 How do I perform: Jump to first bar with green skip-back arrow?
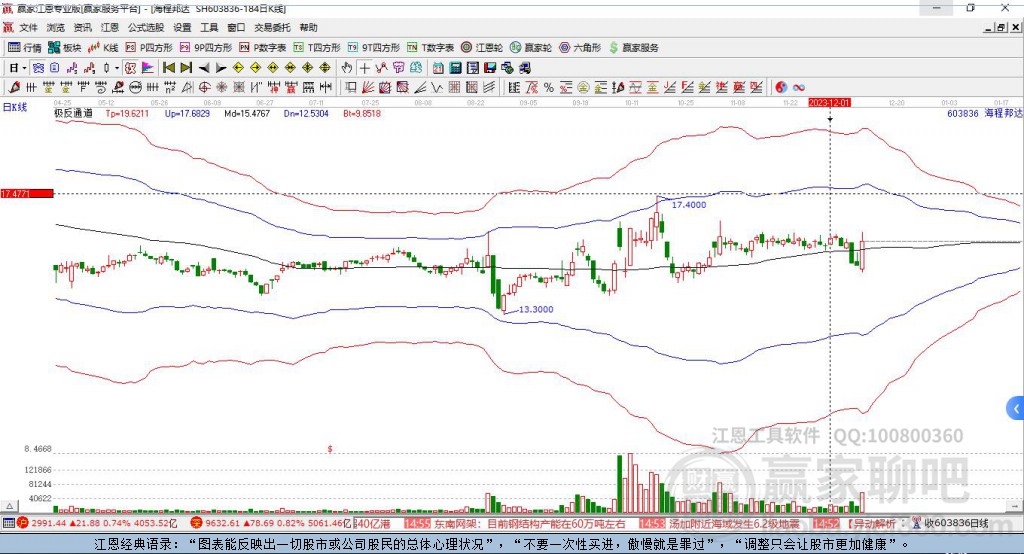click(x=168, y=68)
